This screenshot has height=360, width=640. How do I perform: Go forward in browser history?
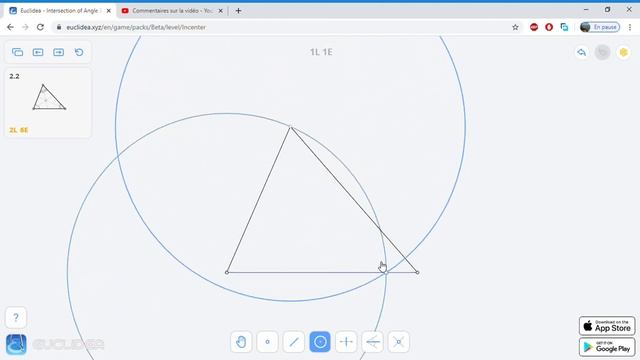(x=25, y=27)
